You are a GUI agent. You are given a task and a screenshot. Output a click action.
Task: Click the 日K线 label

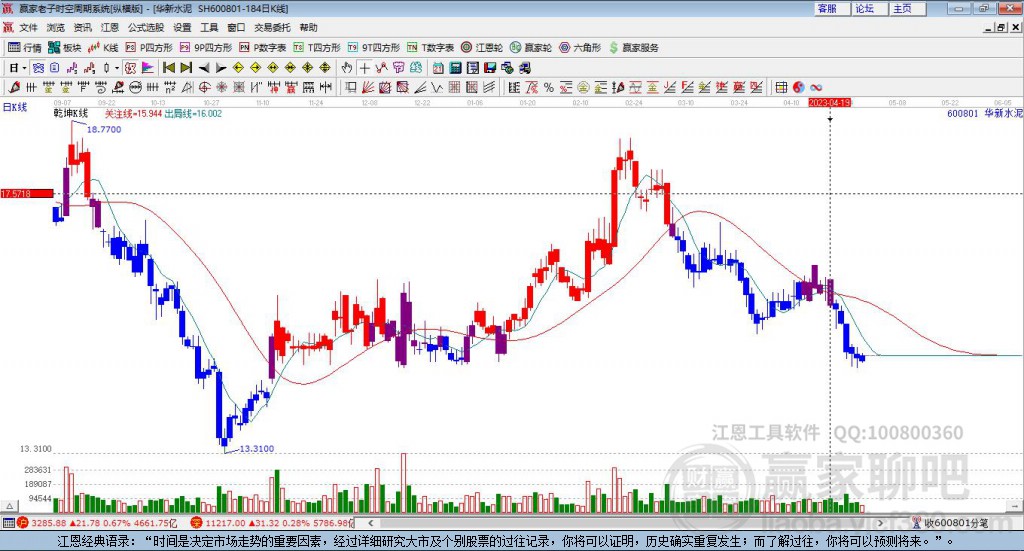click(15, 107)
